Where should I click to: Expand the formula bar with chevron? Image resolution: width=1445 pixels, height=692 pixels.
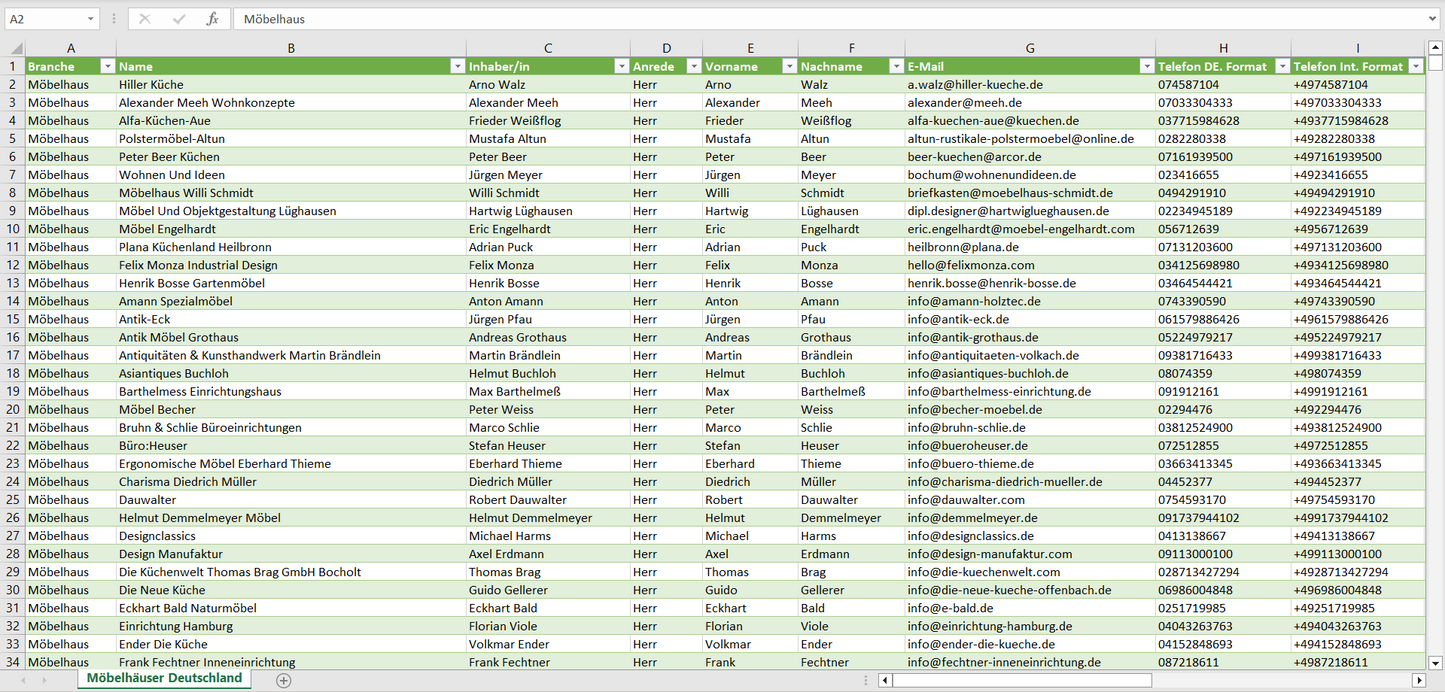1433,19
